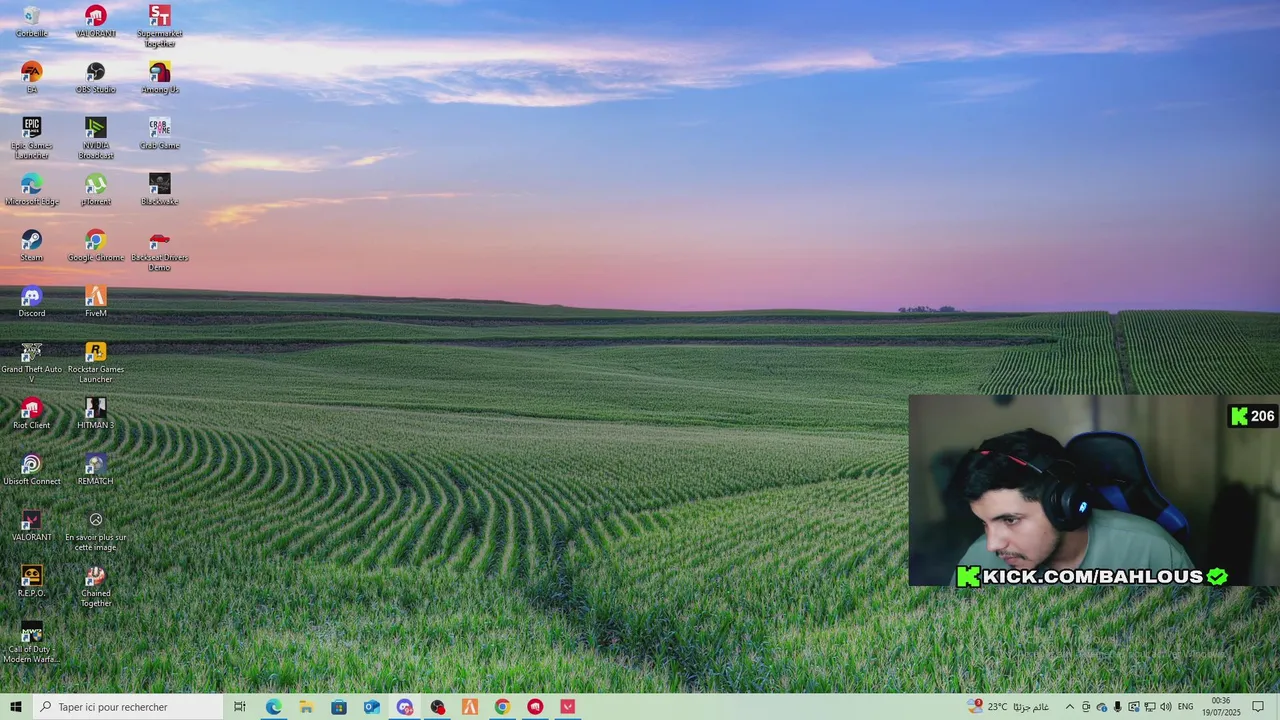Open network settings tray icon
The width and height of the screenshot is (1280, 720).
(x=1150, y=707)
